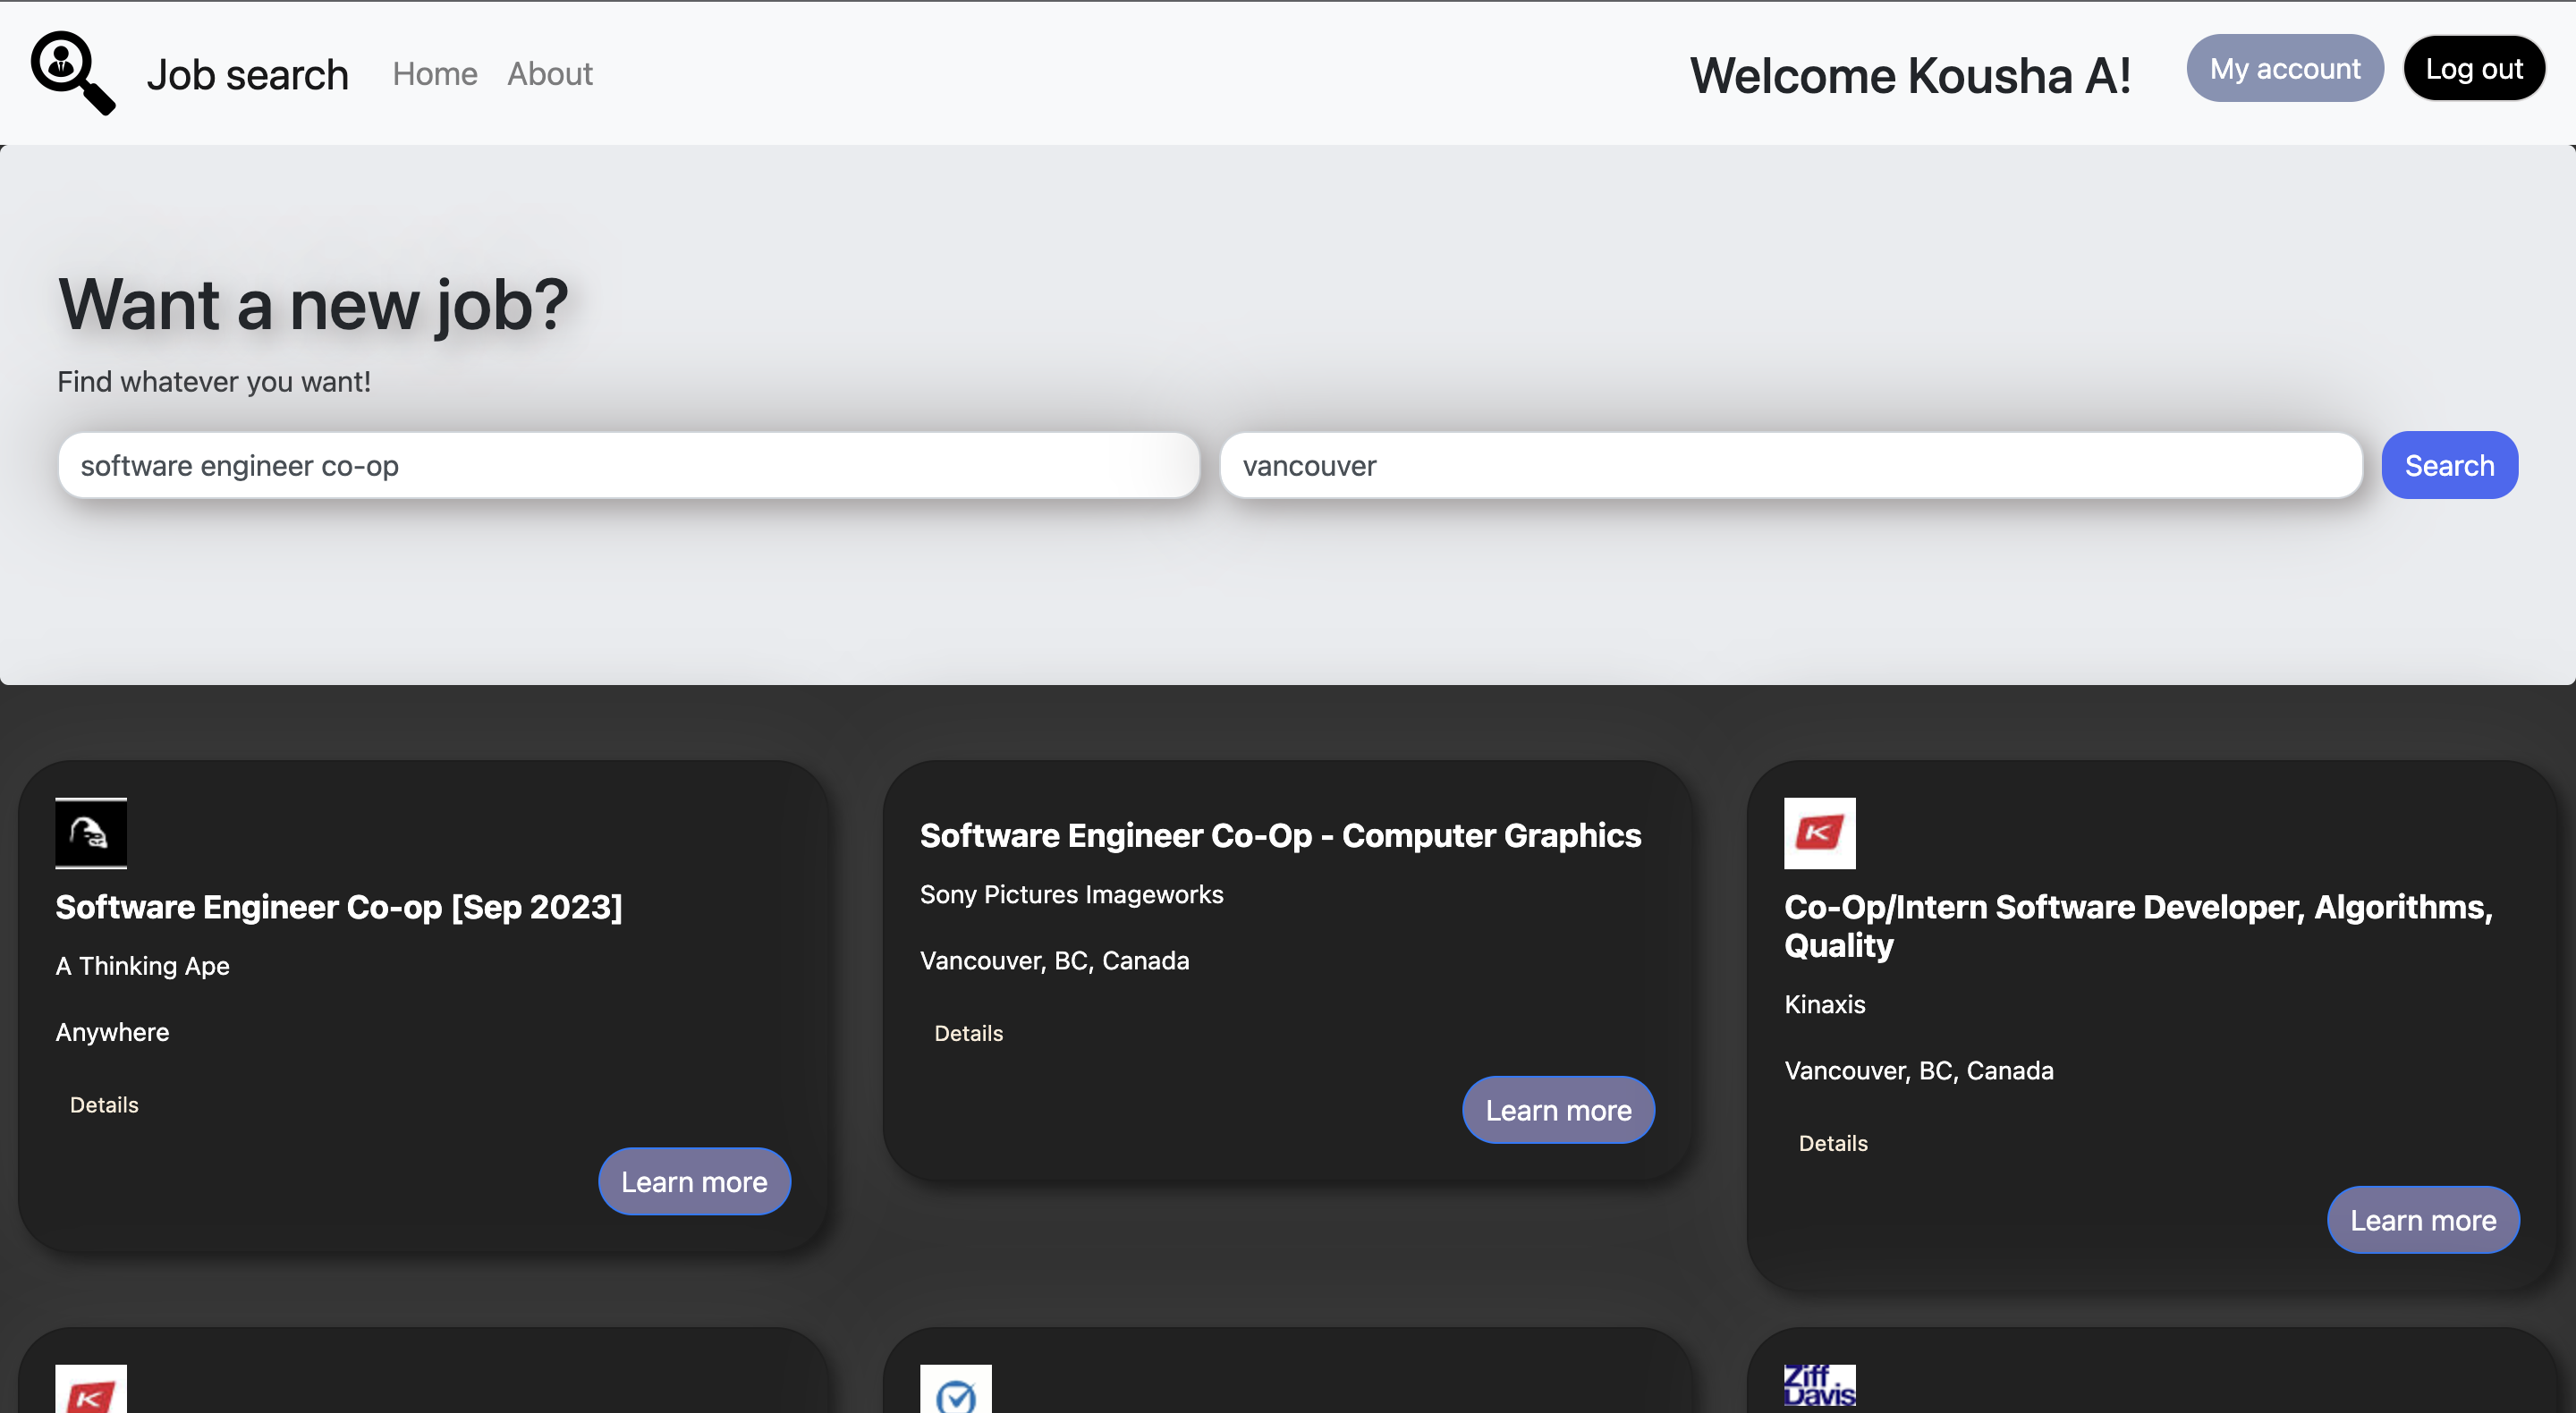Click the A Thinking Ape company logo
2576x1413 pixels.
tap(90, 833)
